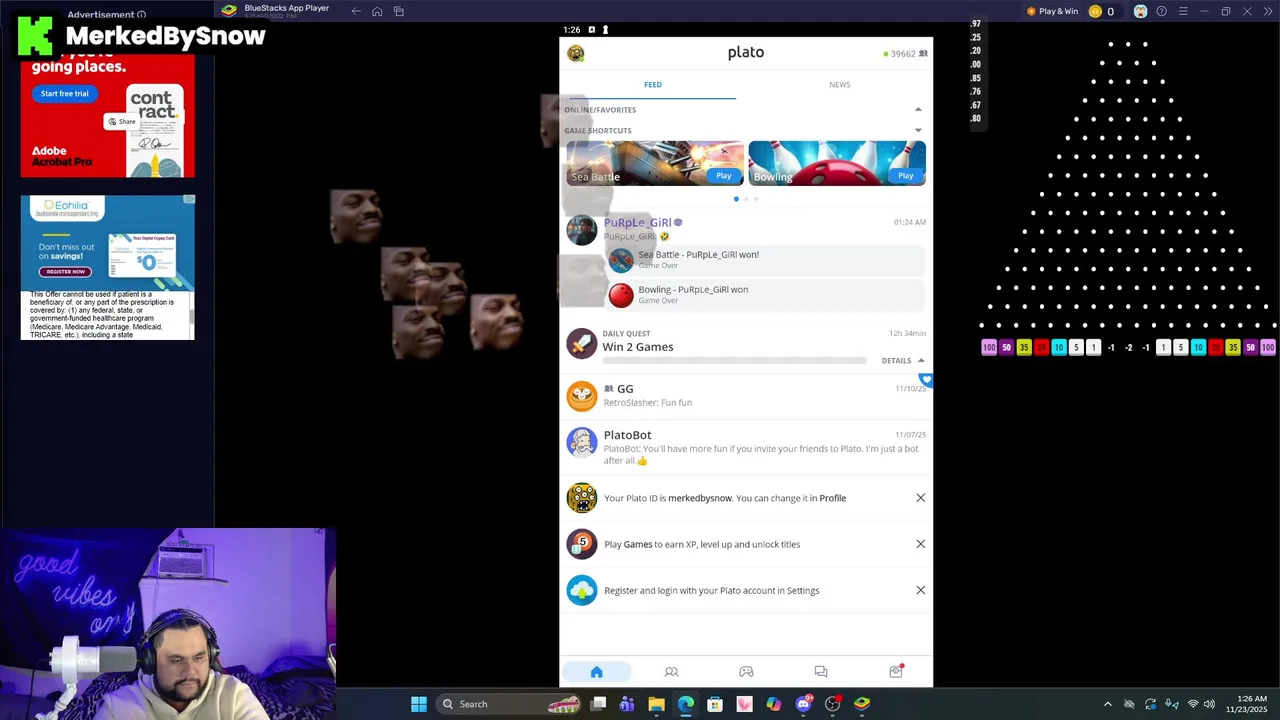Image resolution: width=1280 pixels, height=720 pixels.
Task: Click the Daily Quest rocket icon
Action: (581, 343)
